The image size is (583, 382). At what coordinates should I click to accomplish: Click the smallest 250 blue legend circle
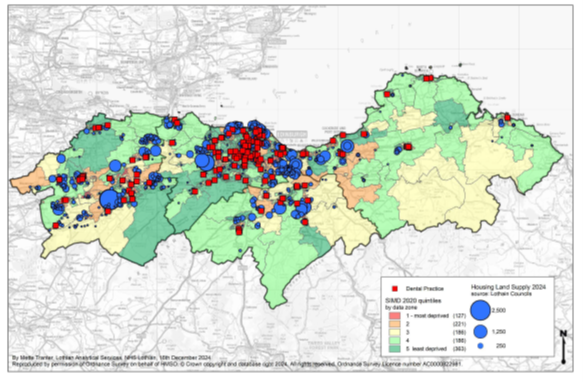tap(480, 346)
